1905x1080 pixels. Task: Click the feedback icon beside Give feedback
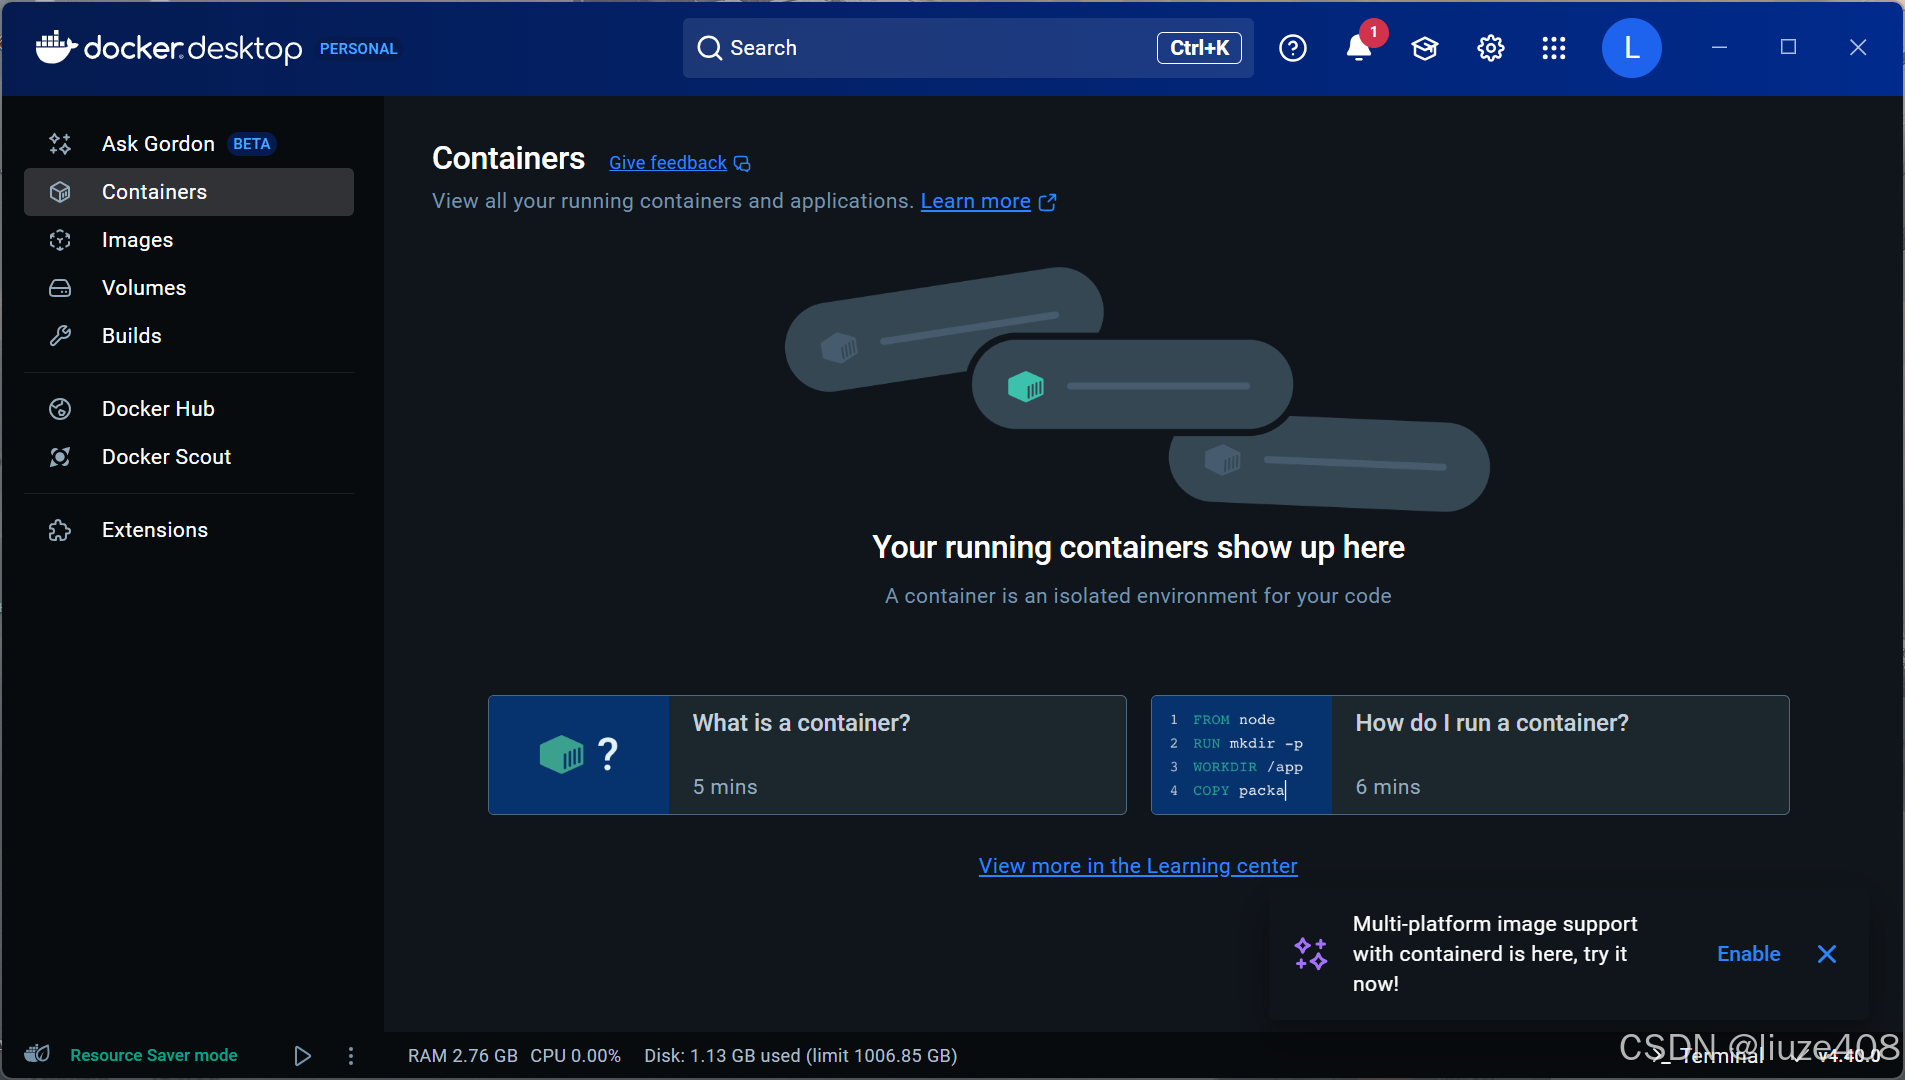coord(742,164)
